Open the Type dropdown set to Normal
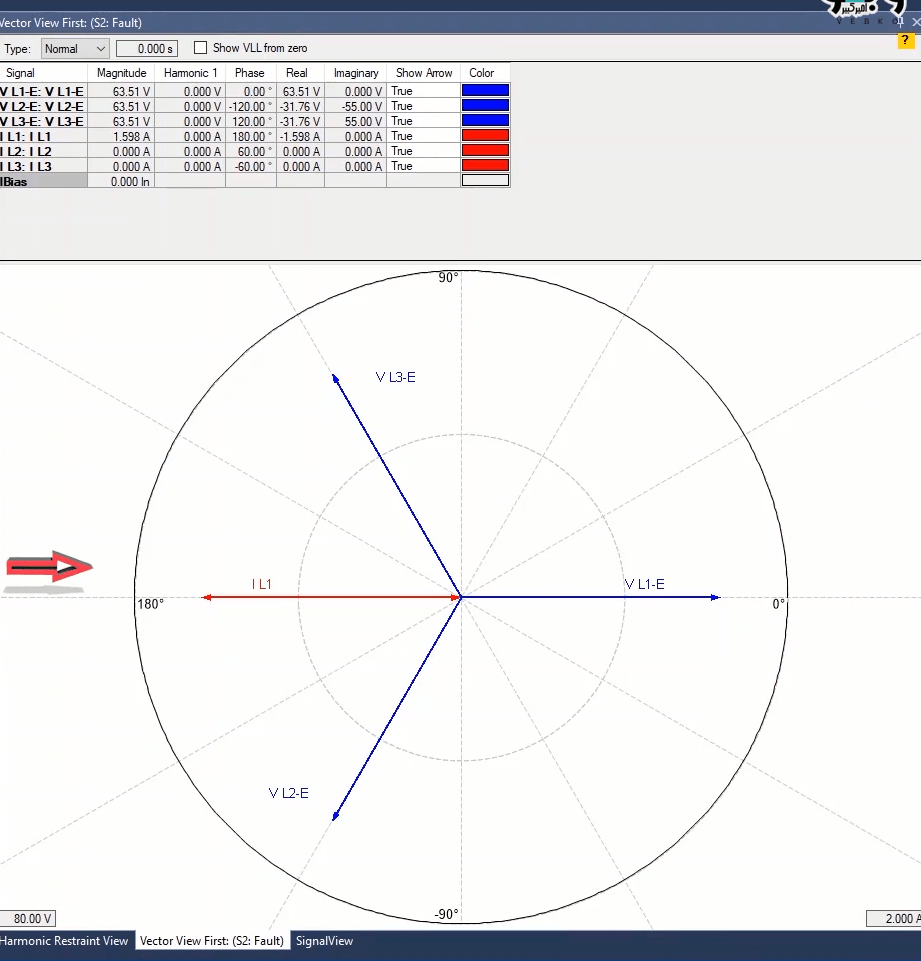 [x=75, y=48]
